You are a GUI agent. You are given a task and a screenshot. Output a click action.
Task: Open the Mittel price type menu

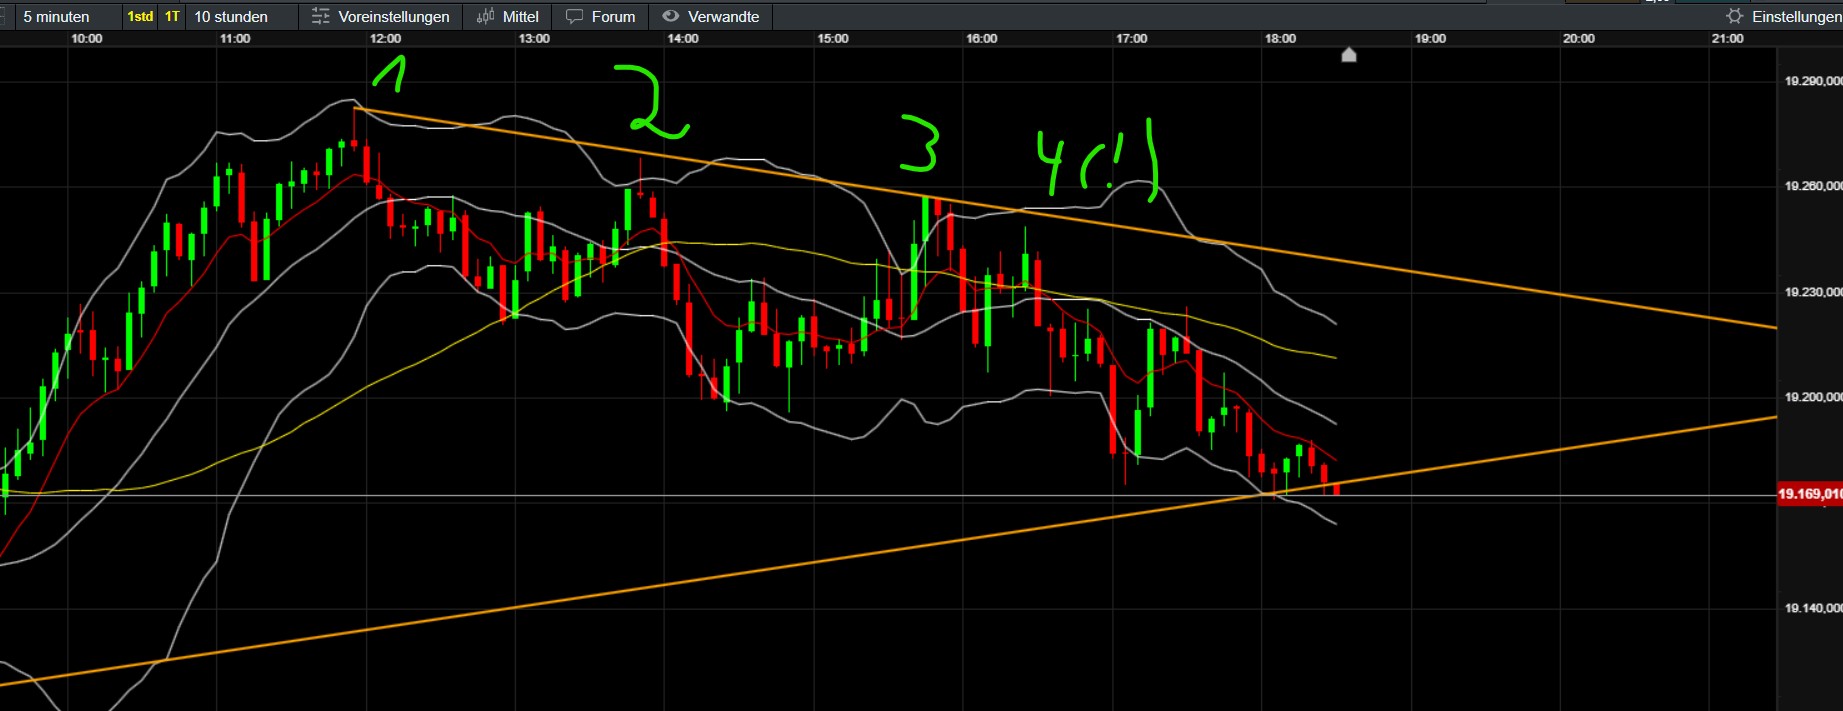[520, 17]
